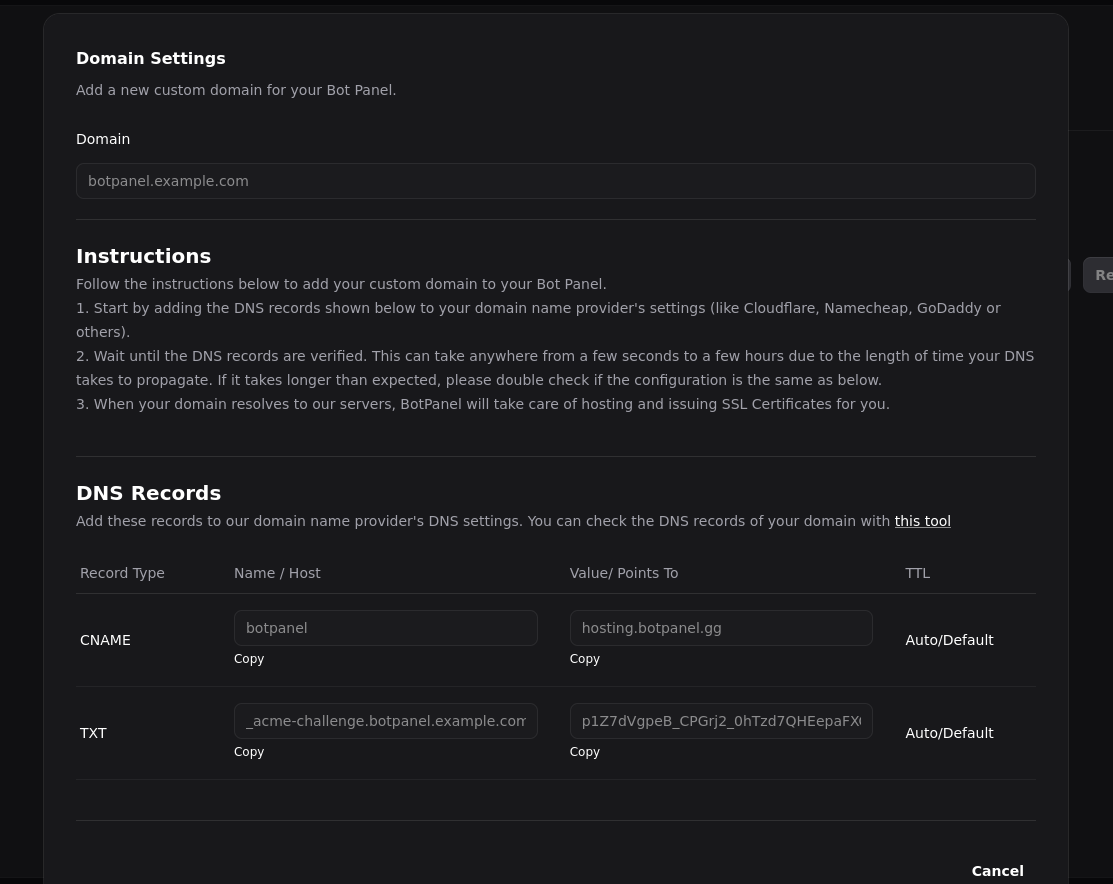Open the "this tool" DNS checker link
This screenshot has height=884, width=1113.
pos(922,521)
